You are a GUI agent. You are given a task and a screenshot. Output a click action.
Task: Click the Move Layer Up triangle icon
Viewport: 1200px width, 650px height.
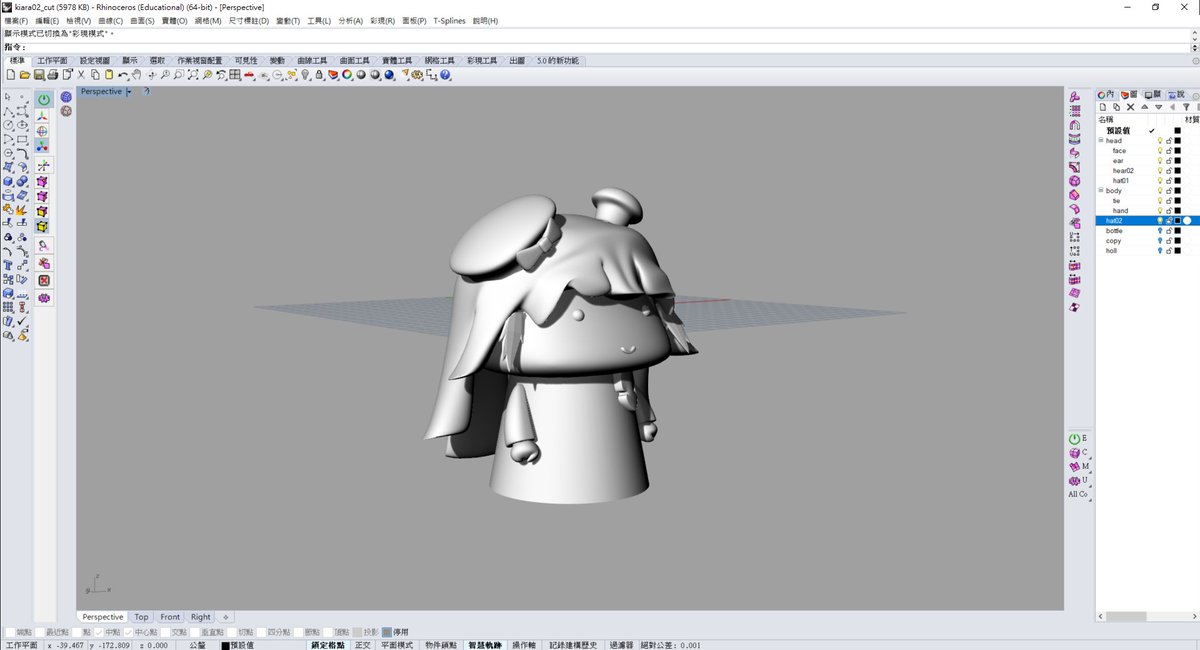1145,107
